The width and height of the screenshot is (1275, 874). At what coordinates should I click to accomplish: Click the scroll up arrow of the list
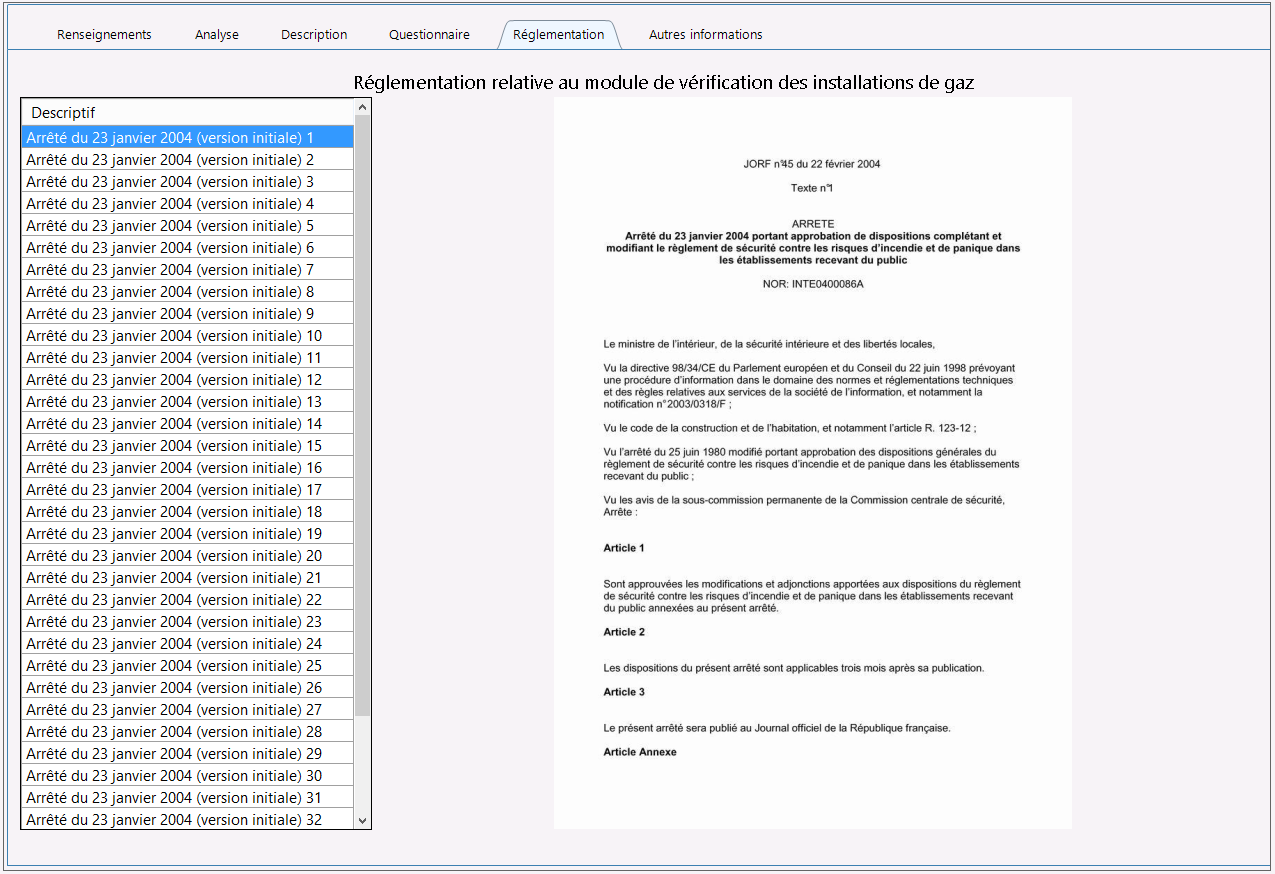click(362, 107)
